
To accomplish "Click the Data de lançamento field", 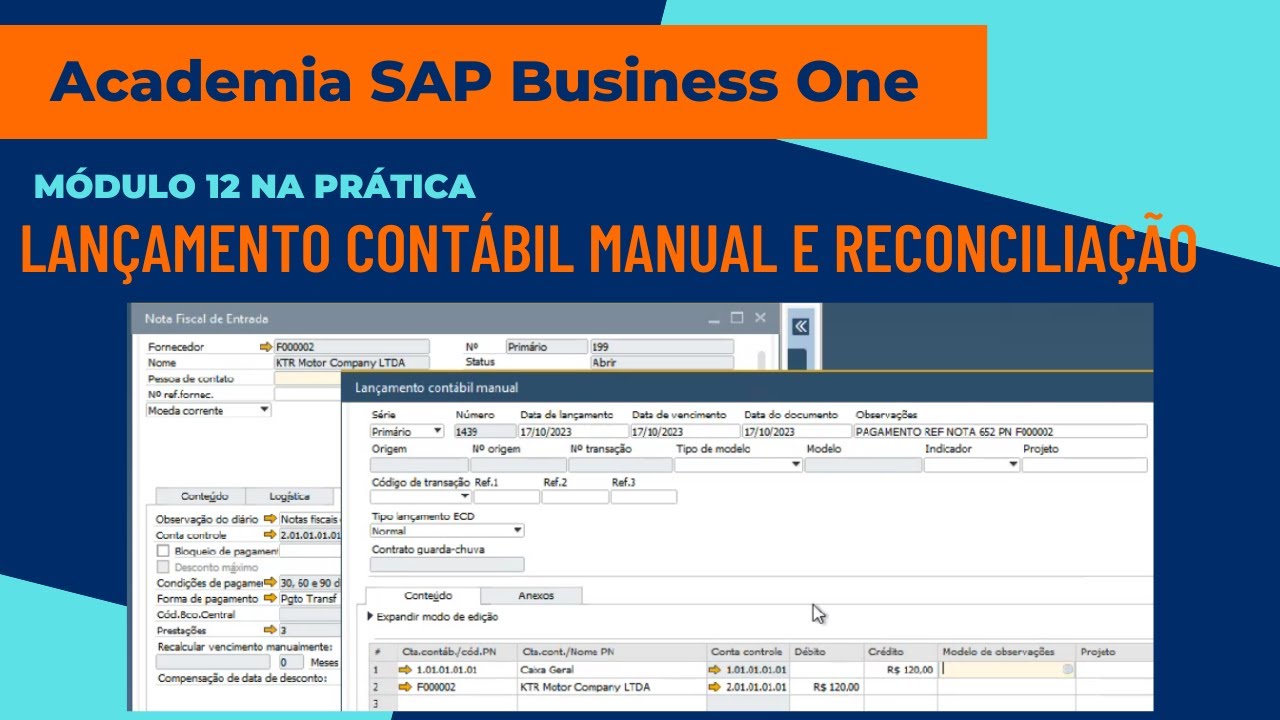I will [x=573, y=432].
